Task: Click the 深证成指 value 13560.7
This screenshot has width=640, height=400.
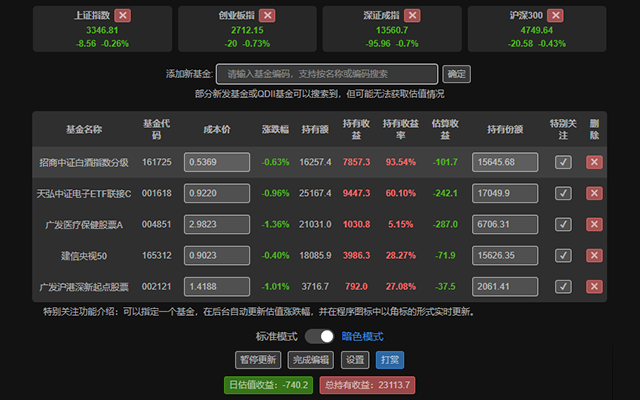Action: (x=392, y=30)
